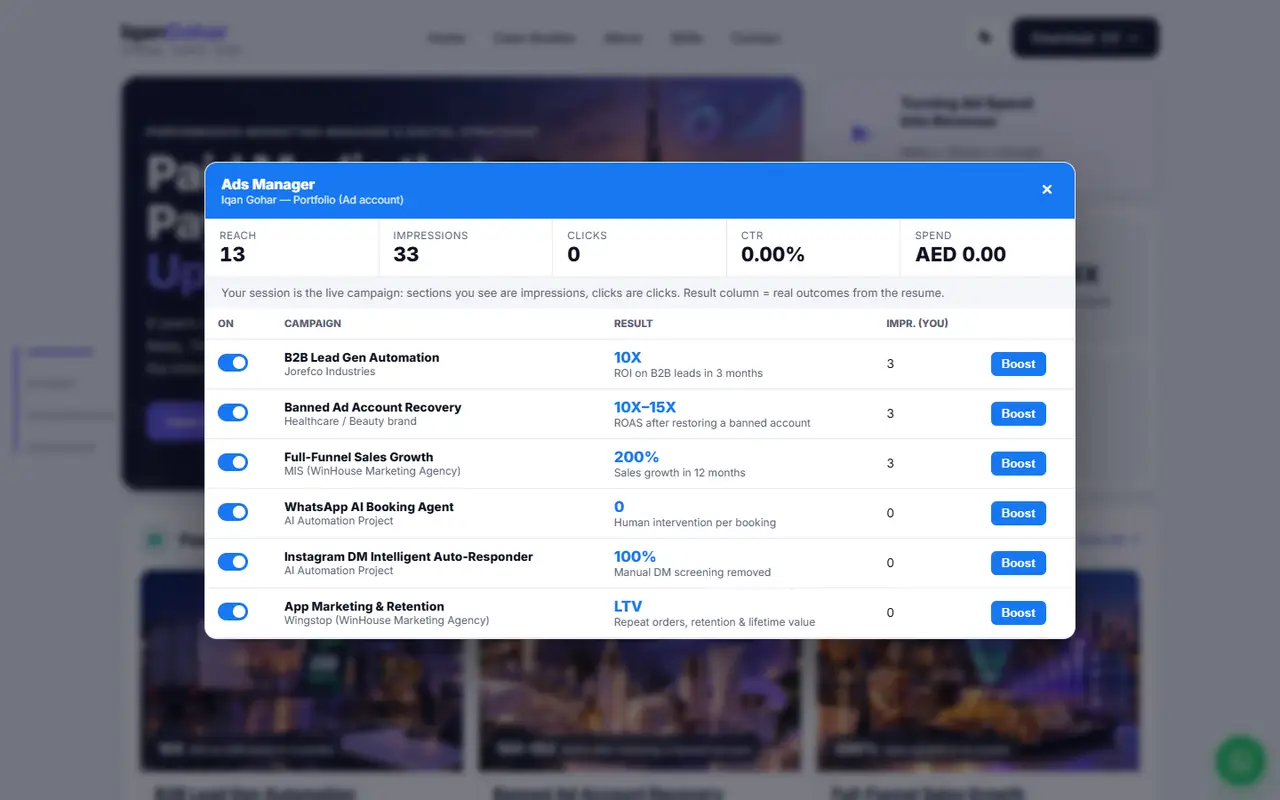The width and height of the screenshot is (1280, 800).
Task: Click the Jorefco Industries subtitle
Action: (x=330, y=372)
